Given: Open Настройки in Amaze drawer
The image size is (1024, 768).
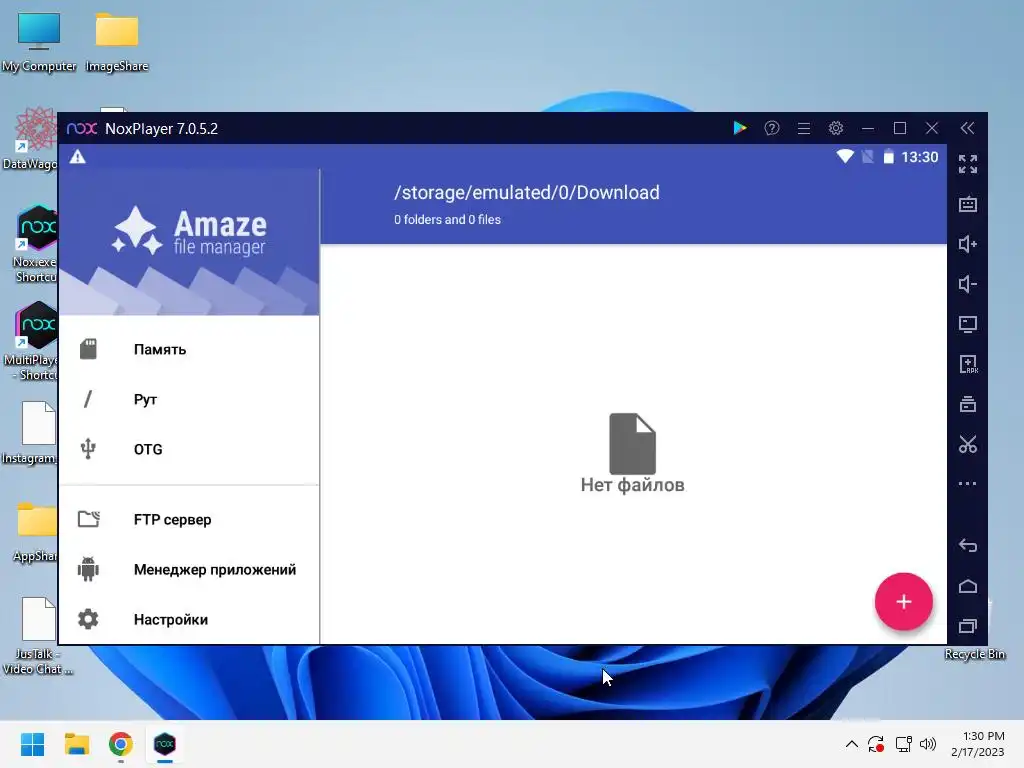Looking at the screenshot, I should 189,620.
